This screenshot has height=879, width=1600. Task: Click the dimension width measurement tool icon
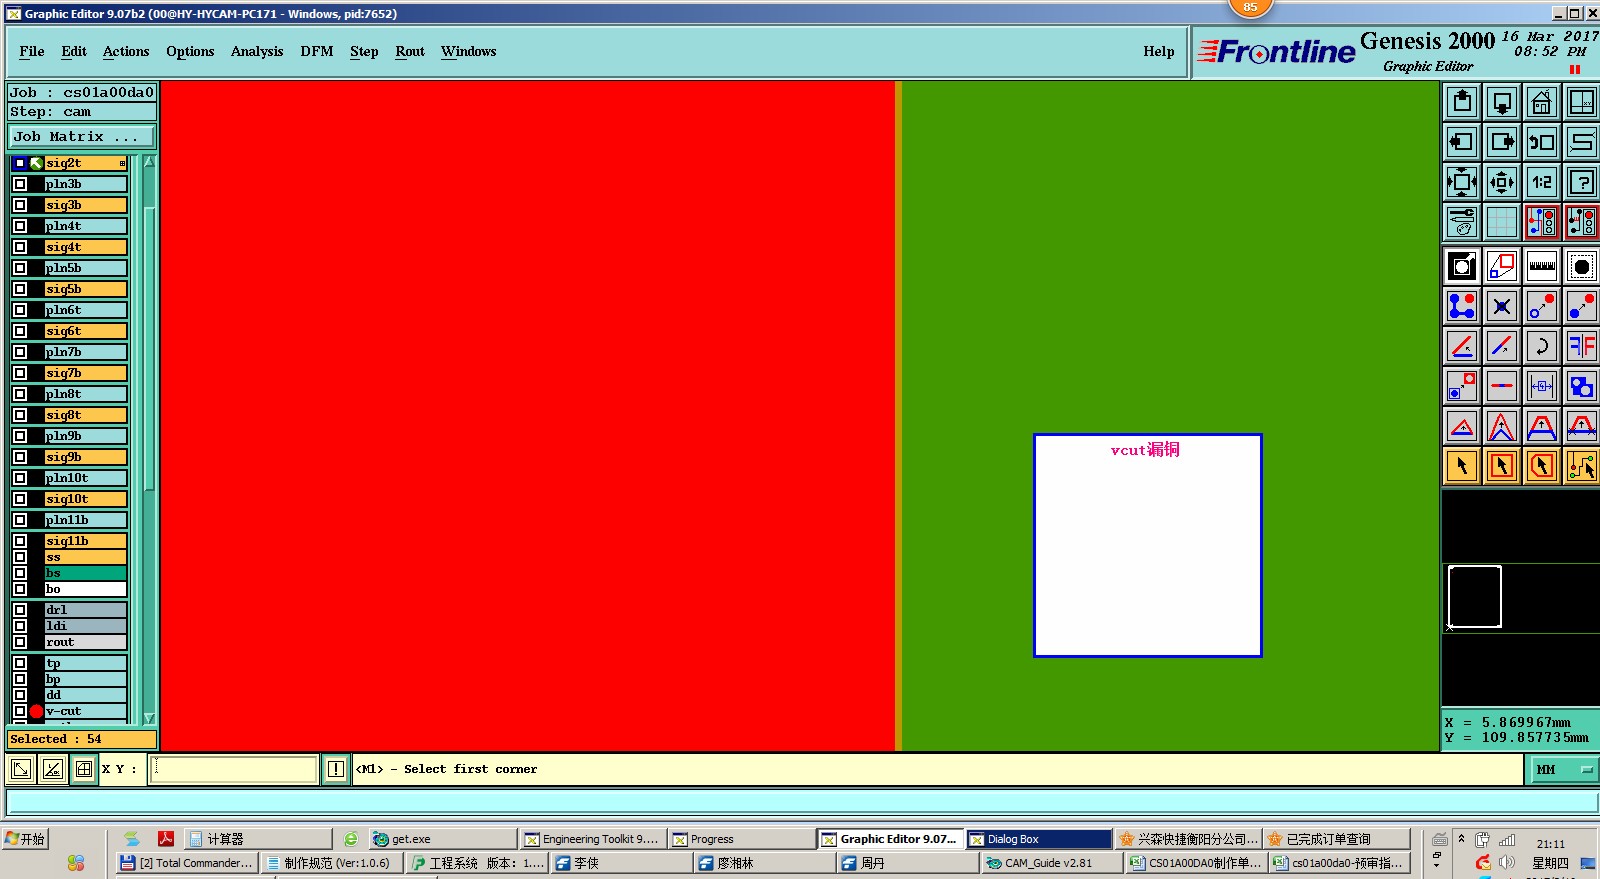1542,386
